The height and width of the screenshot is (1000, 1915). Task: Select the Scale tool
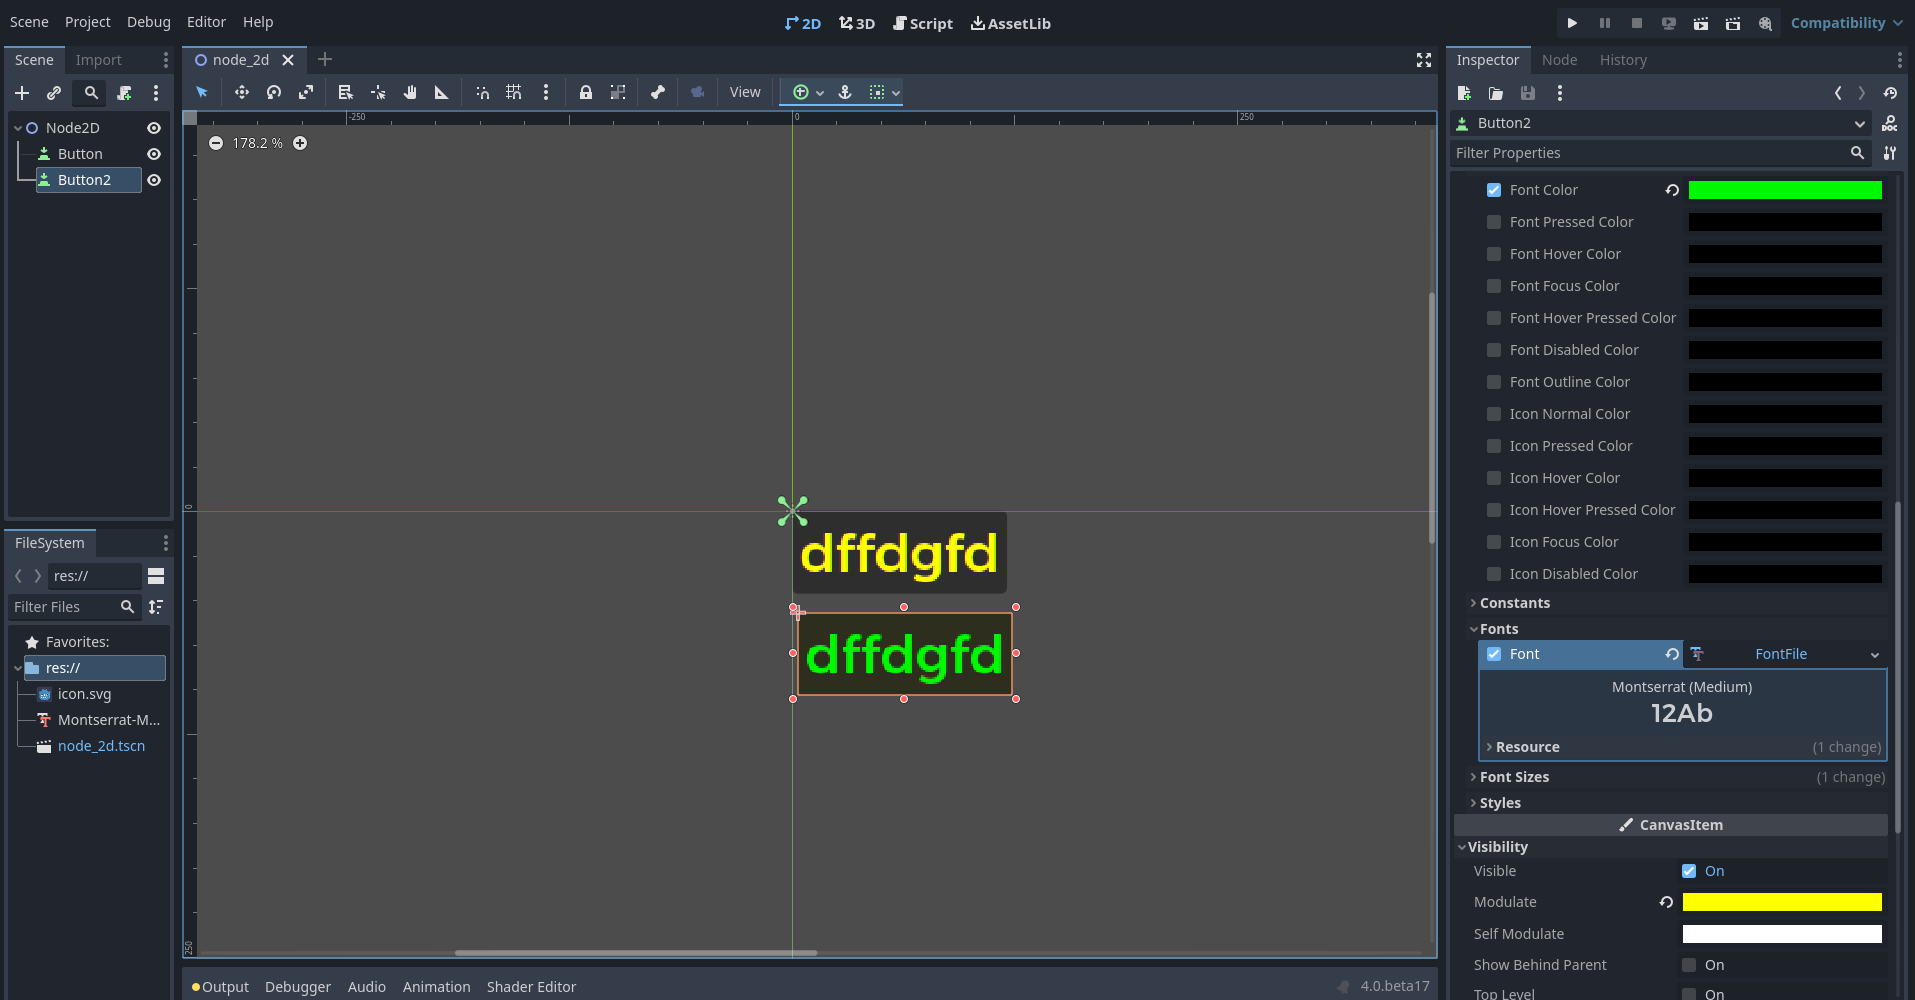305,92
